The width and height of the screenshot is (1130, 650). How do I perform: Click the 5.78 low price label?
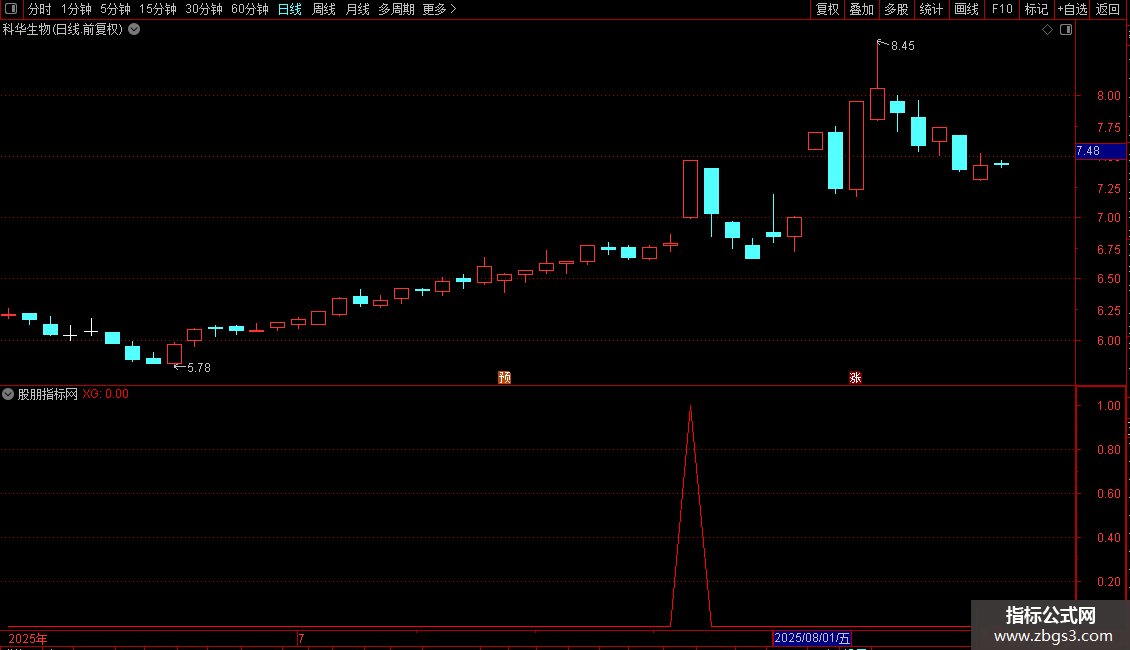click(199, 368)
